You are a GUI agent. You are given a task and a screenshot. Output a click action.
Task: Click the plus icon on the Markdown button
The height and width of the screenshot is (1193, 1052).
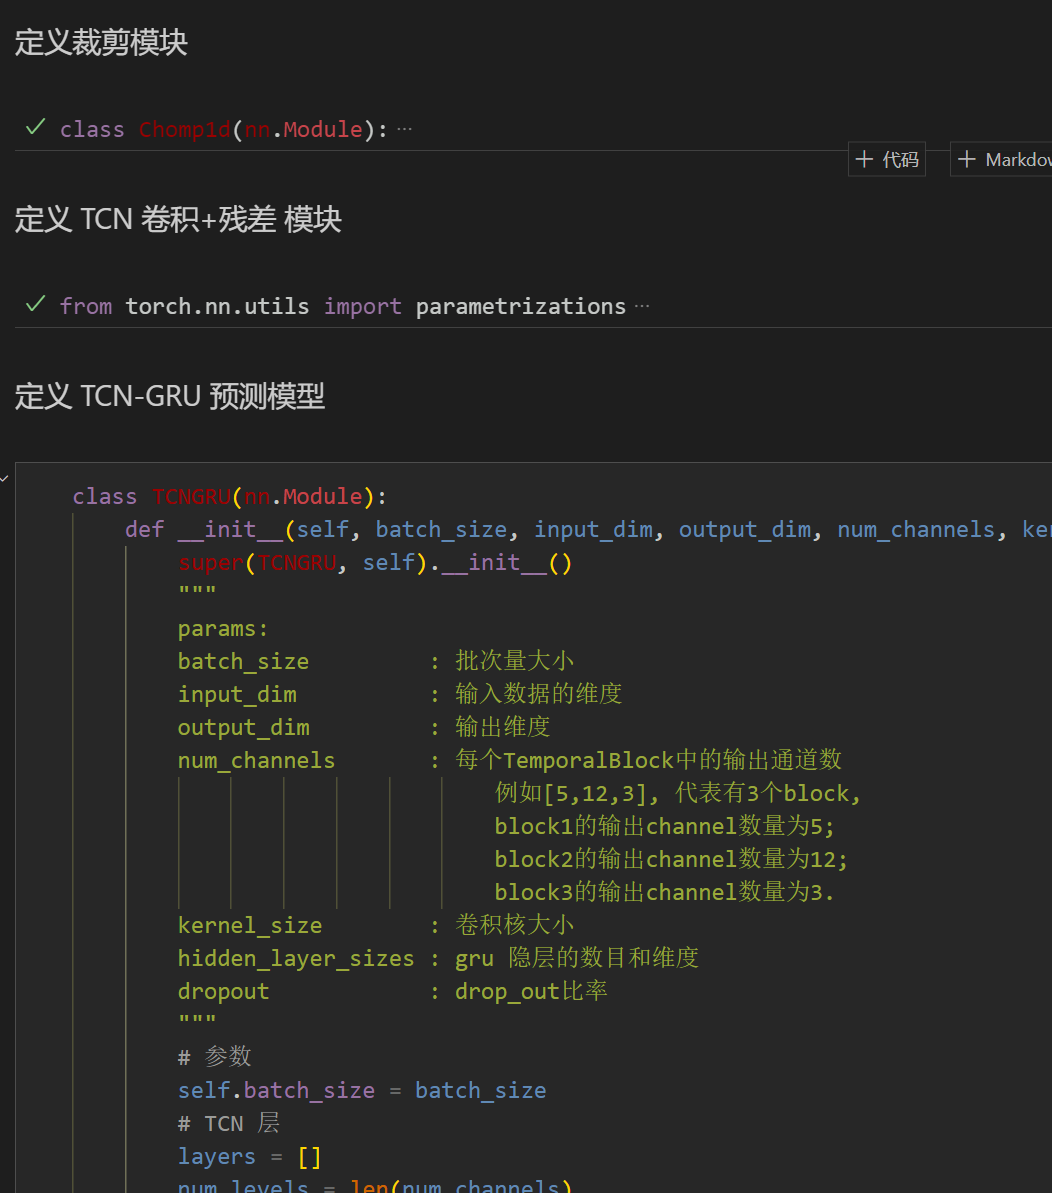click(x=967, y=158)
